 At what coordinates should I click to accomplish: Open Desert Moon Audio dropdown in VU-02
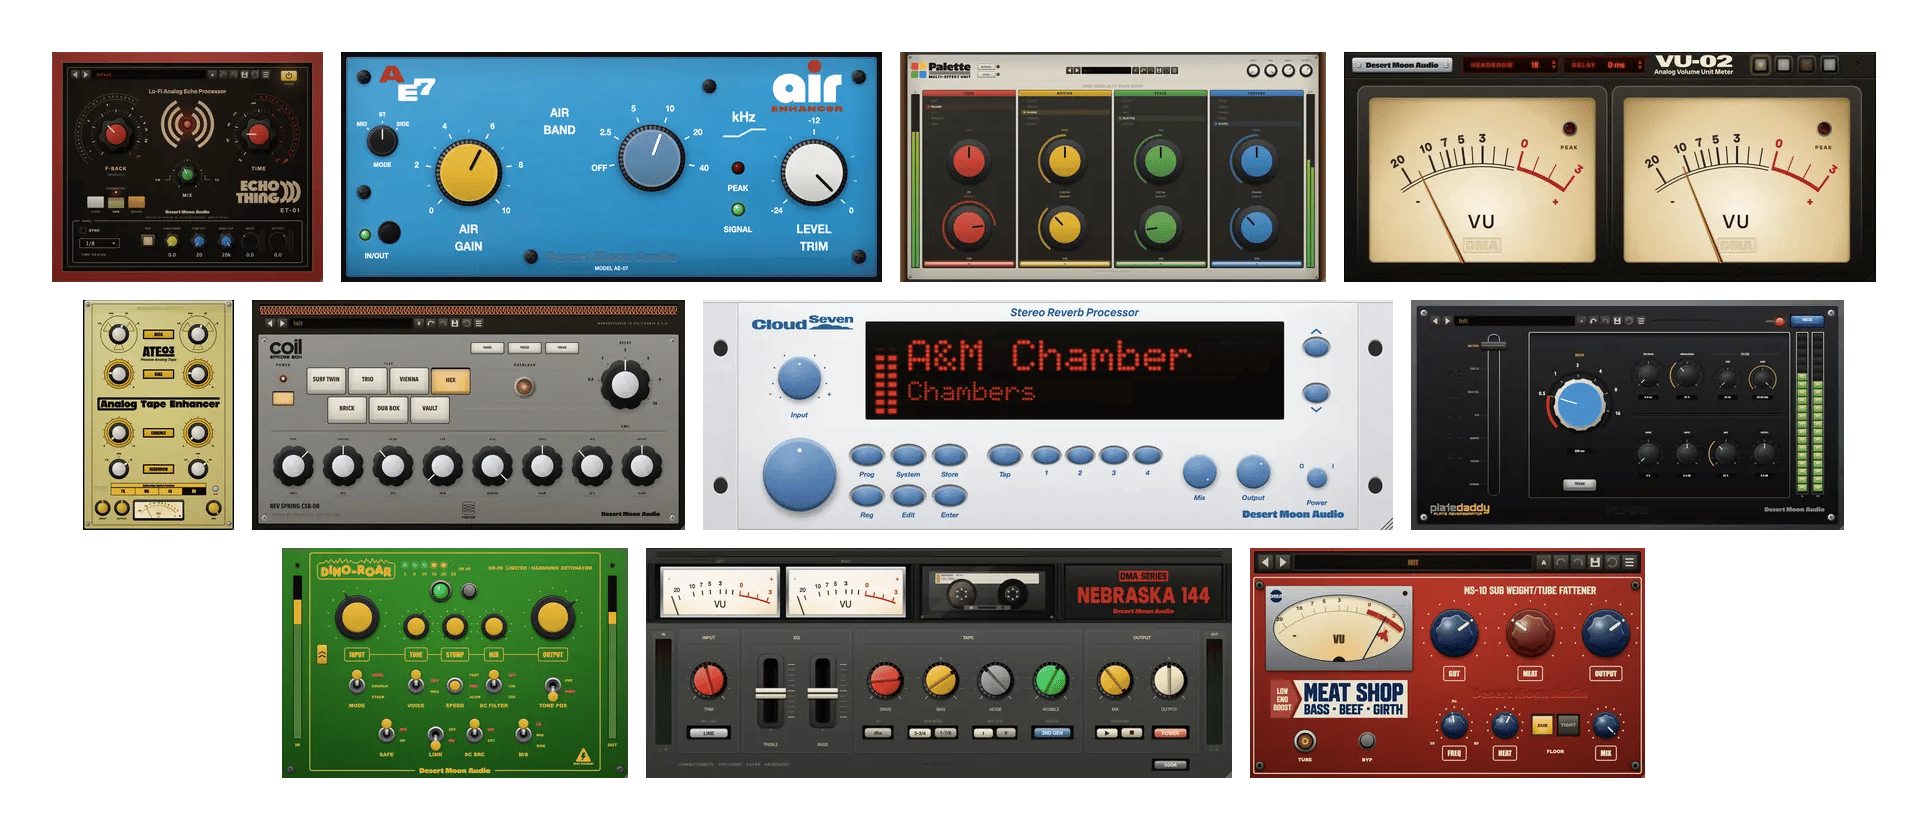point(1403,65)
